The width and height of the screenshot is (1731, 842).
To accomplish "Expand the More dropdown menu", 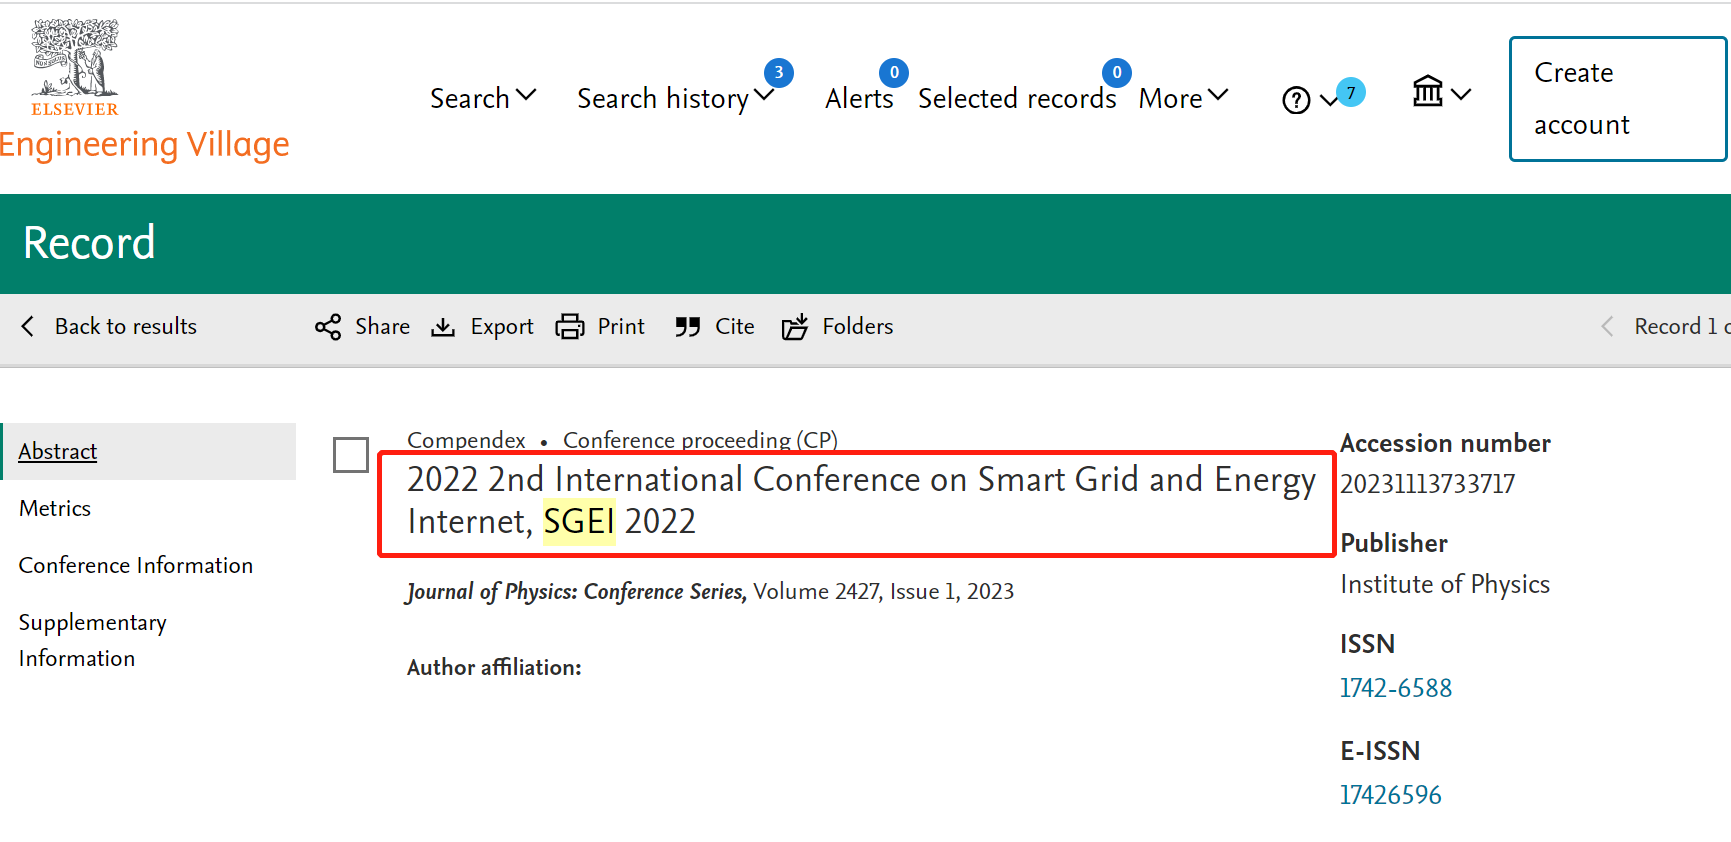I will 1183,98.
